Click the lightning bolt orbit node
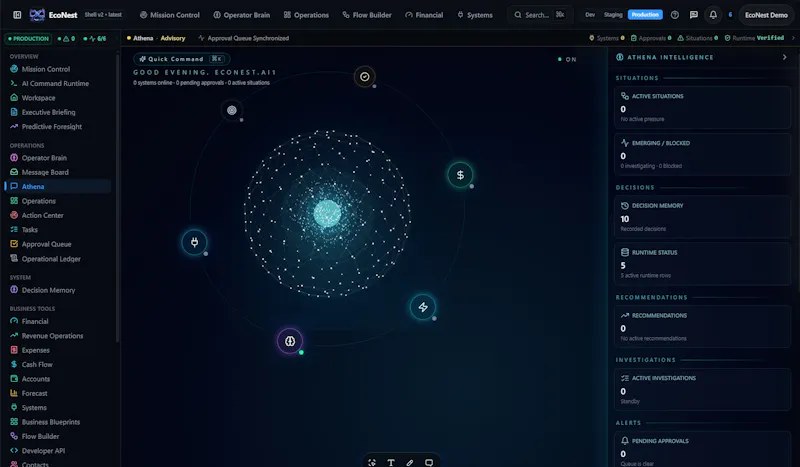The height and width of the screenshot is (467, 800). click(x=423, y=307)
